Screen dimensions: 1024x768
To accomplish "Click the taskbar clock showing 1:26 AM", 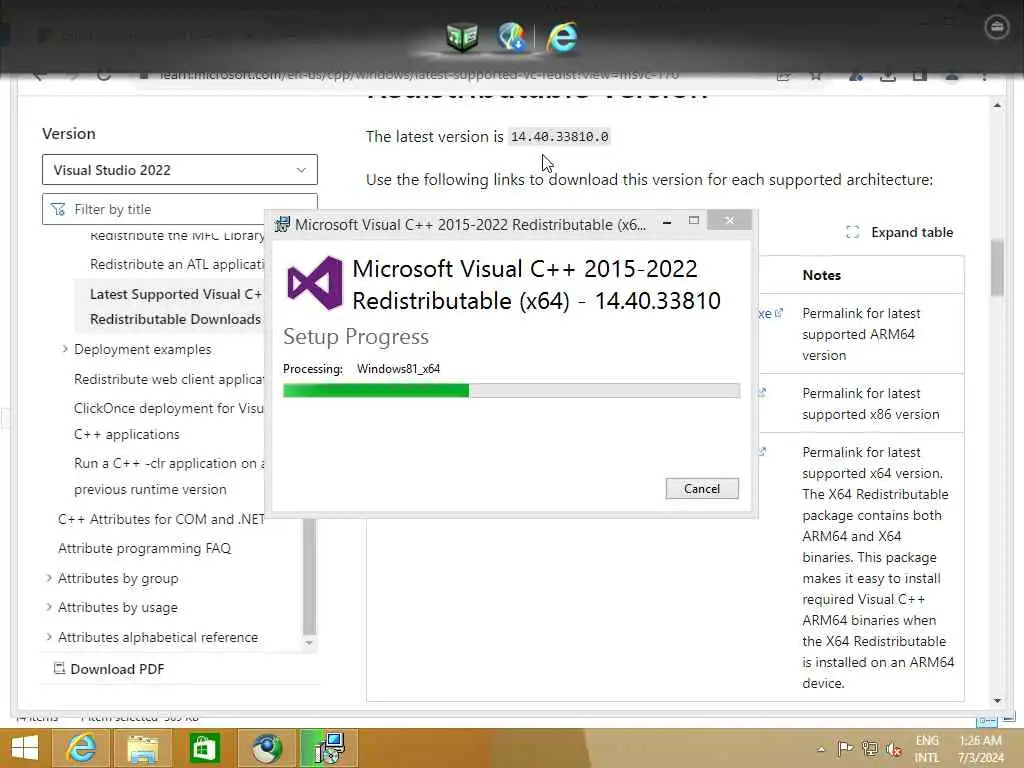I will (x=980, y=749).
